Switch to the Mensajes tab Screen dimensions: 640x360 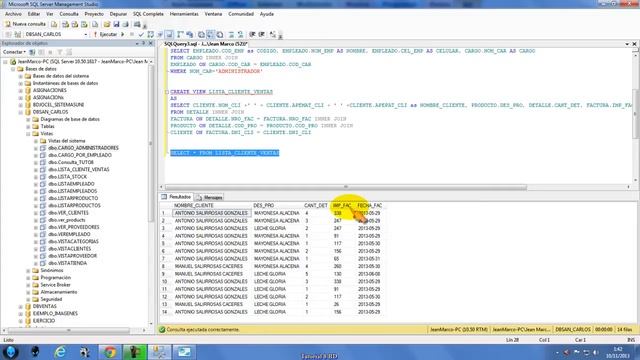[x=210, y=198]
